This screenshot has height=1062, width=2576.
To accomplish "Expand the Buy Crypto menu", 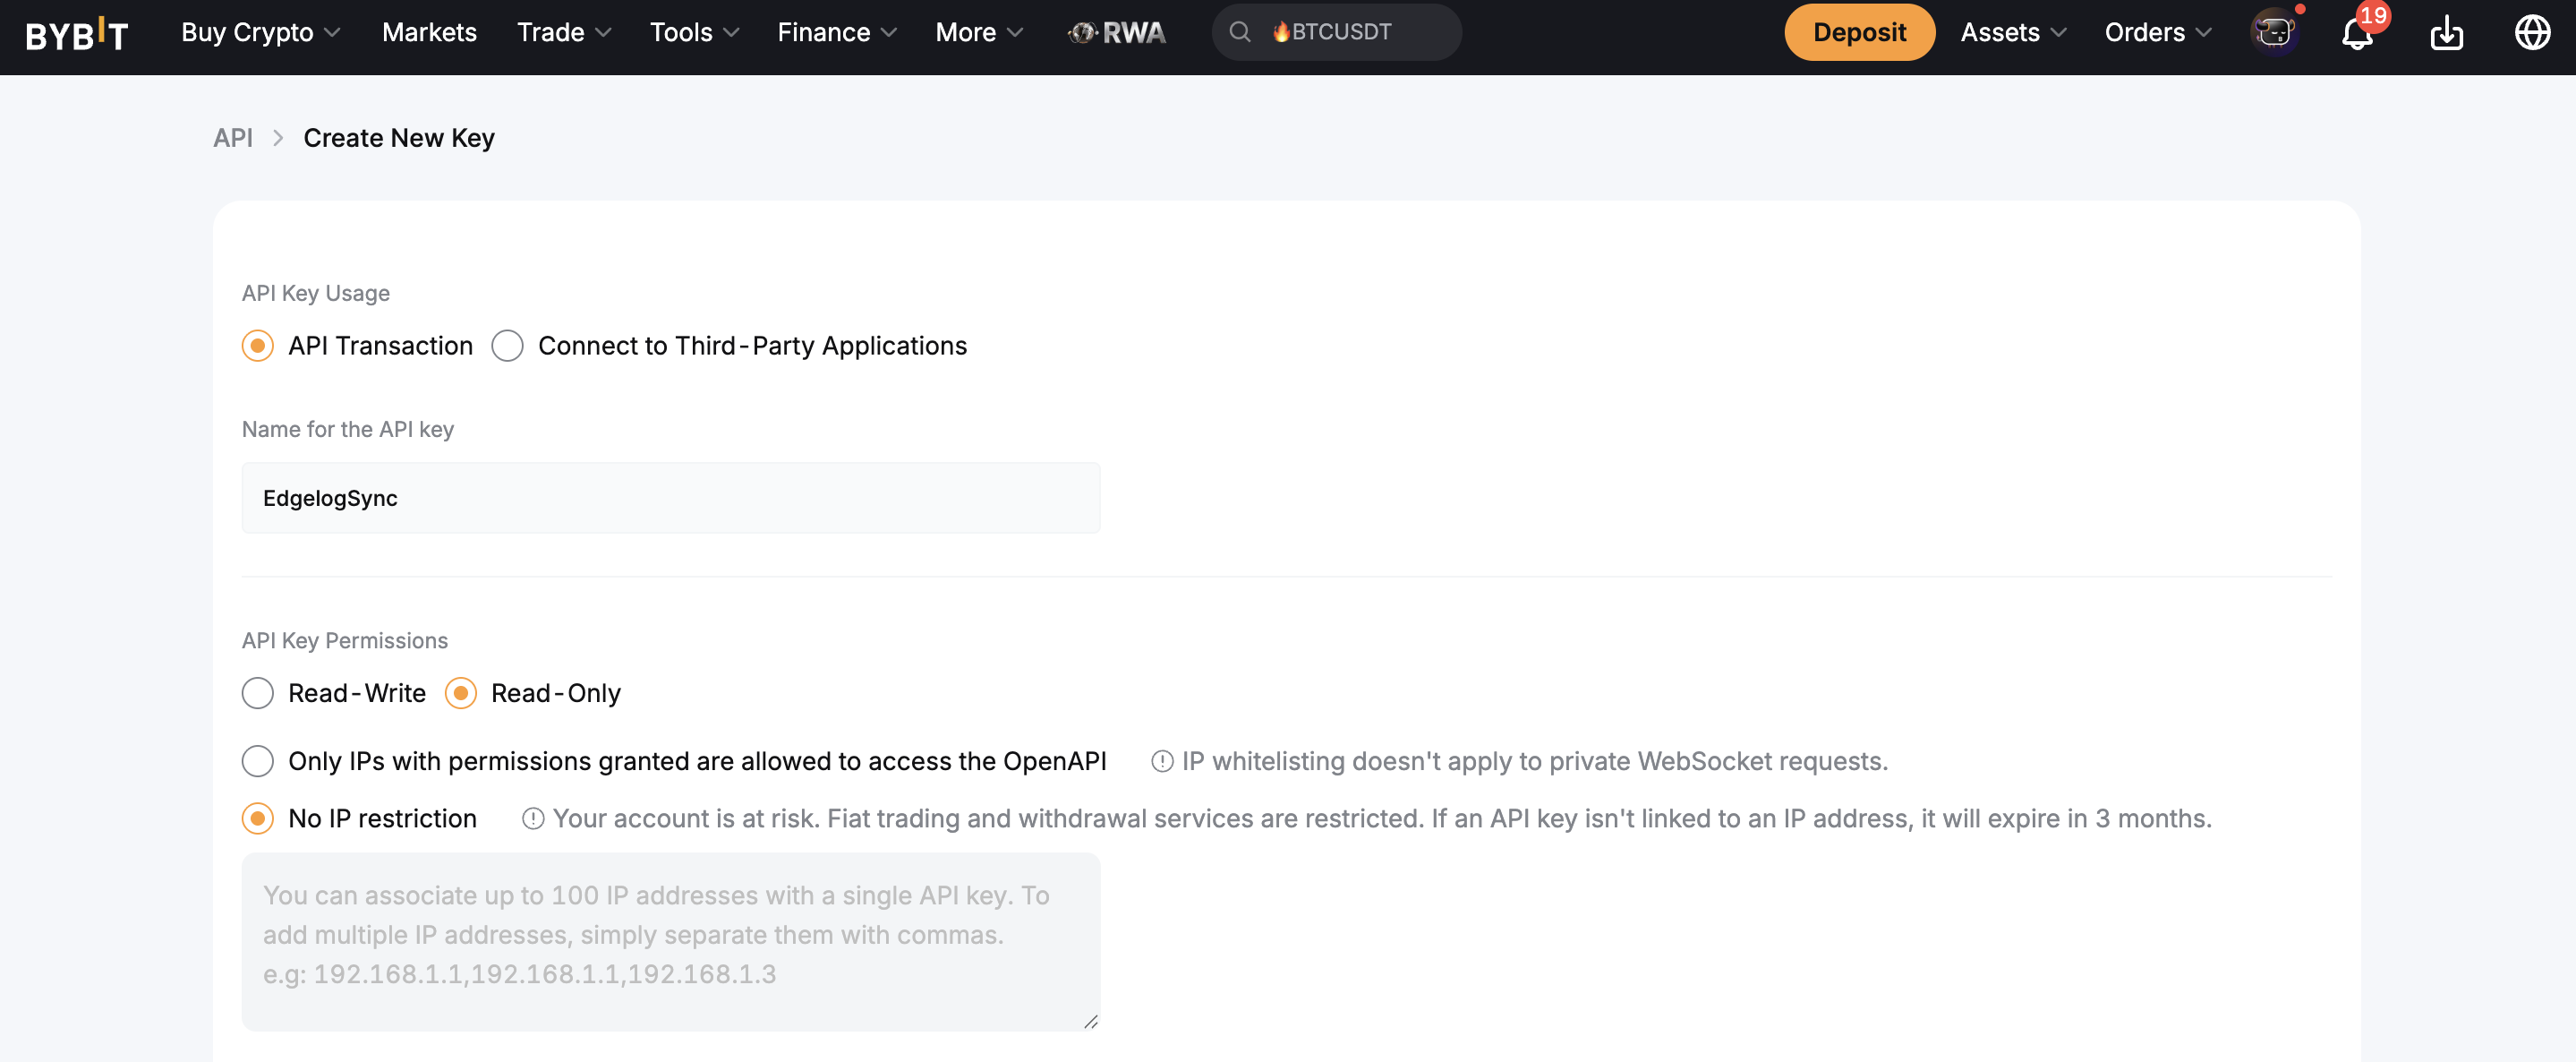I will [x=261, y=32].
